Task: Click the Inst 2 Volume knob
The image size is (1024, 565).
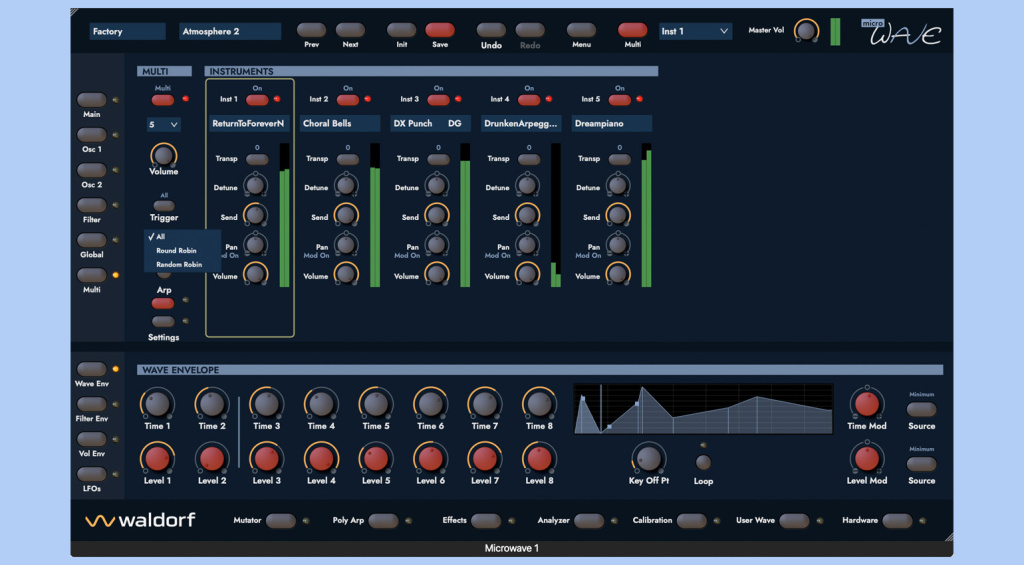Action: tap(346, 274)
